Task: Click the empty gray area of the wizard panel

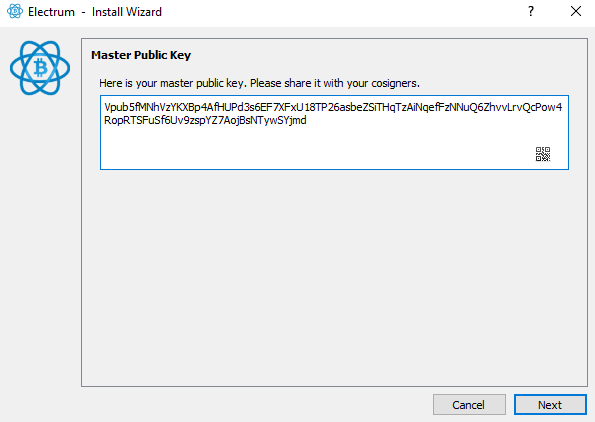Action: [334, 277]
